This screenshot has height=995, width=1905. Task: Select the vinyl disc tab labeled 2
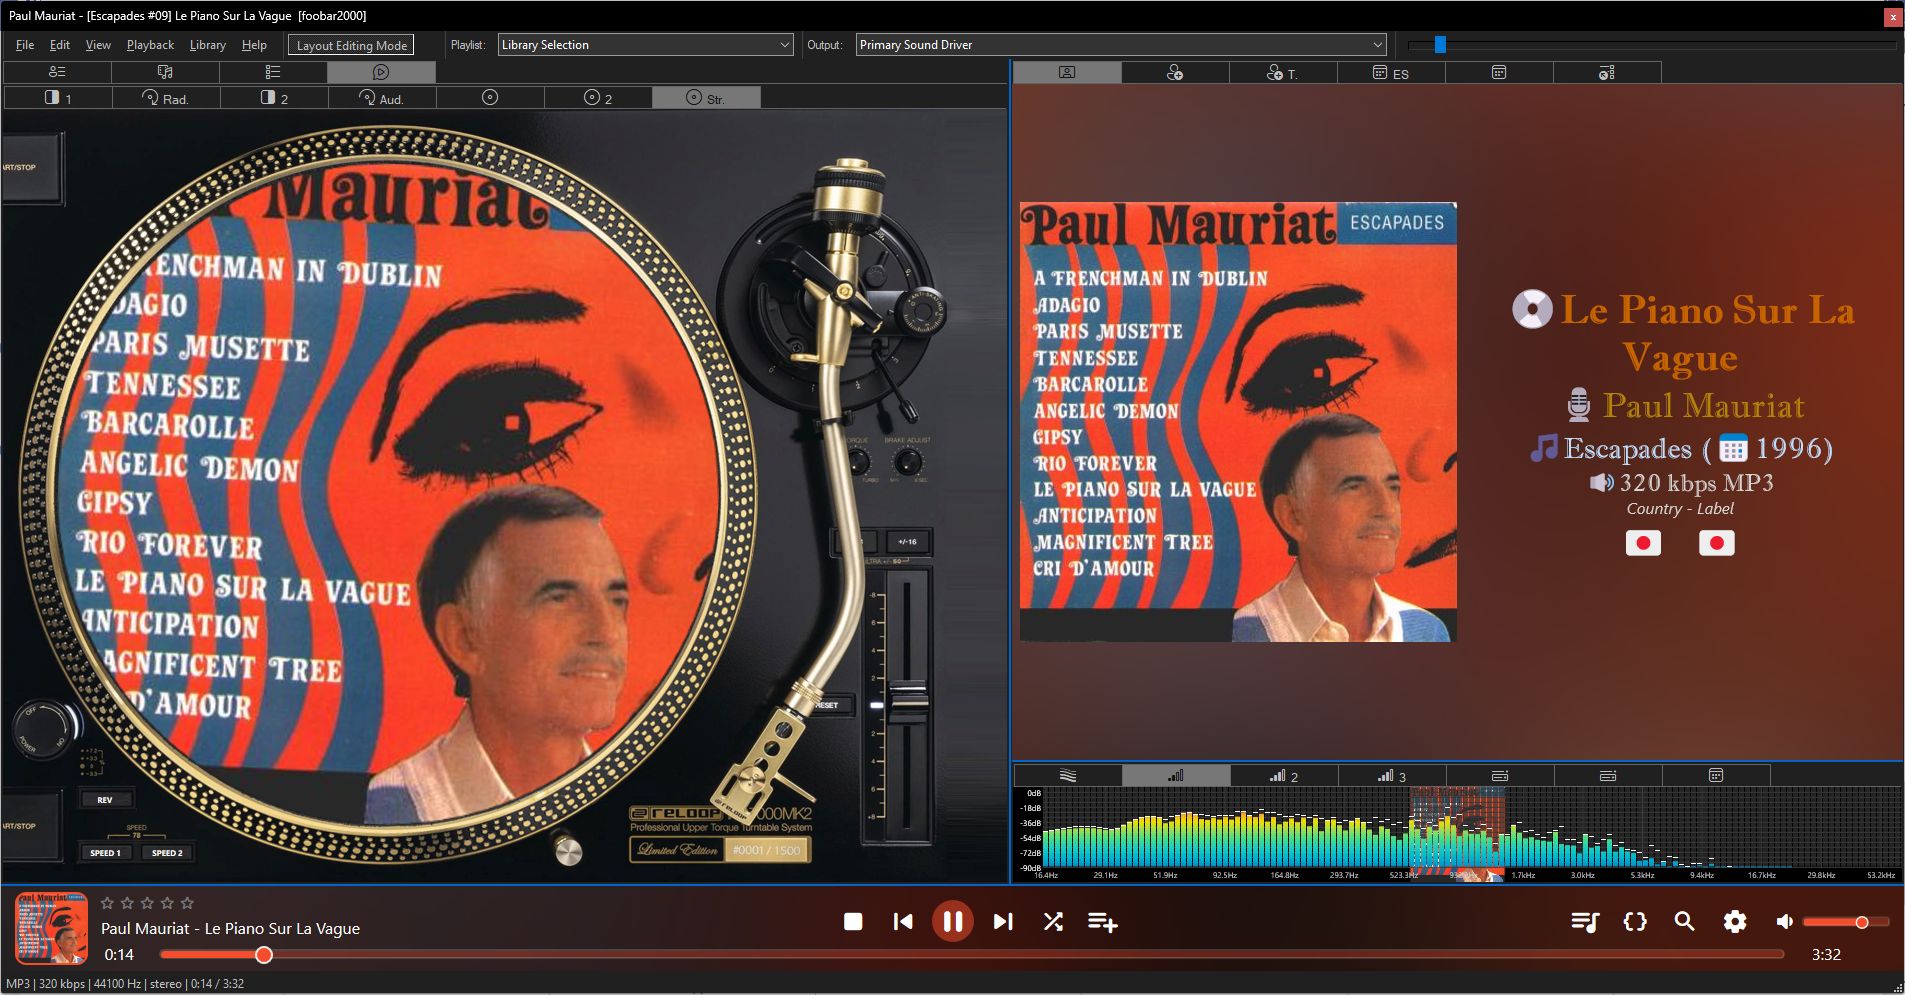click(x=598, y=98)
